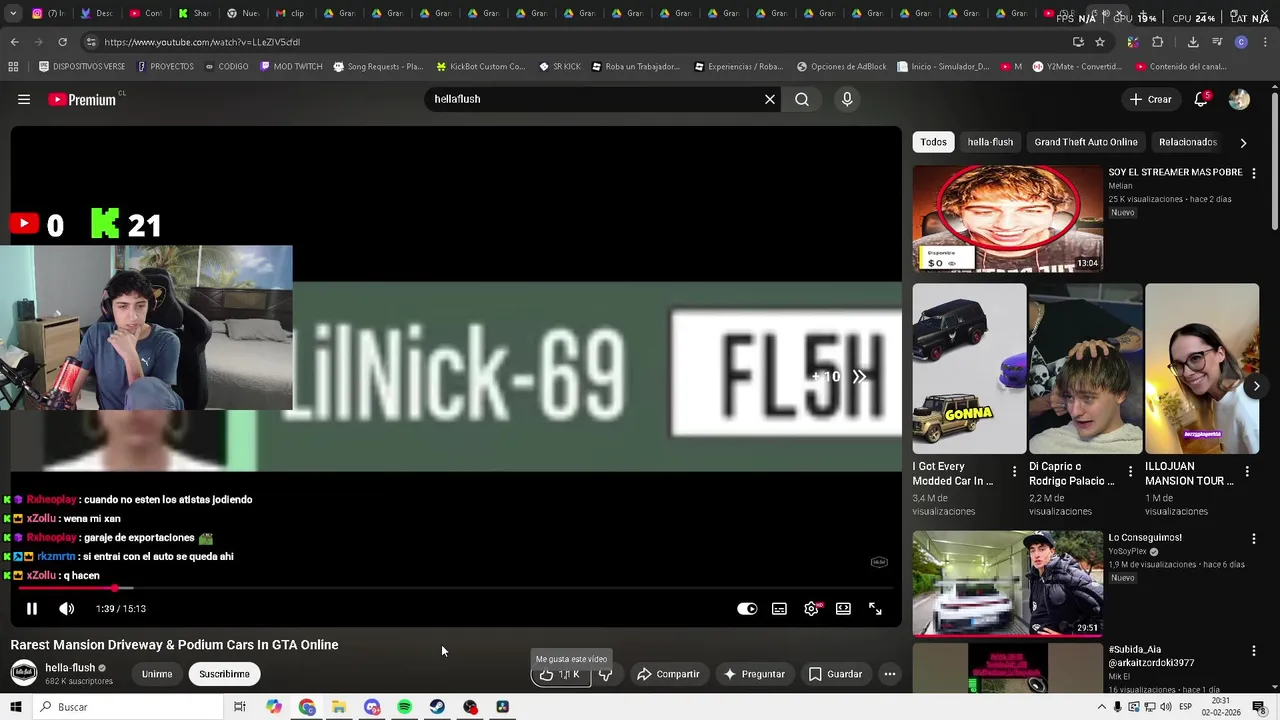Click the Preguntar button
1280x720 pixels.
pos(754,674)
